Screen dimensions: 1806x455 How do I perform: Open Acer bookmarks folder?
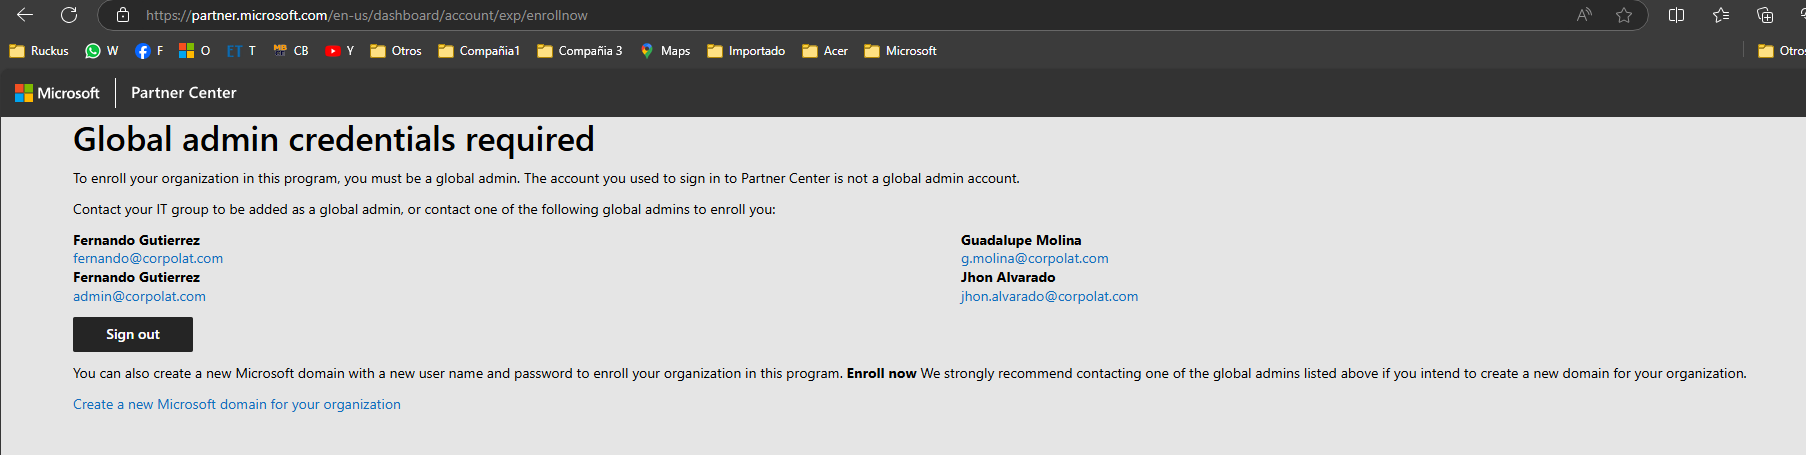pos(825,51)
